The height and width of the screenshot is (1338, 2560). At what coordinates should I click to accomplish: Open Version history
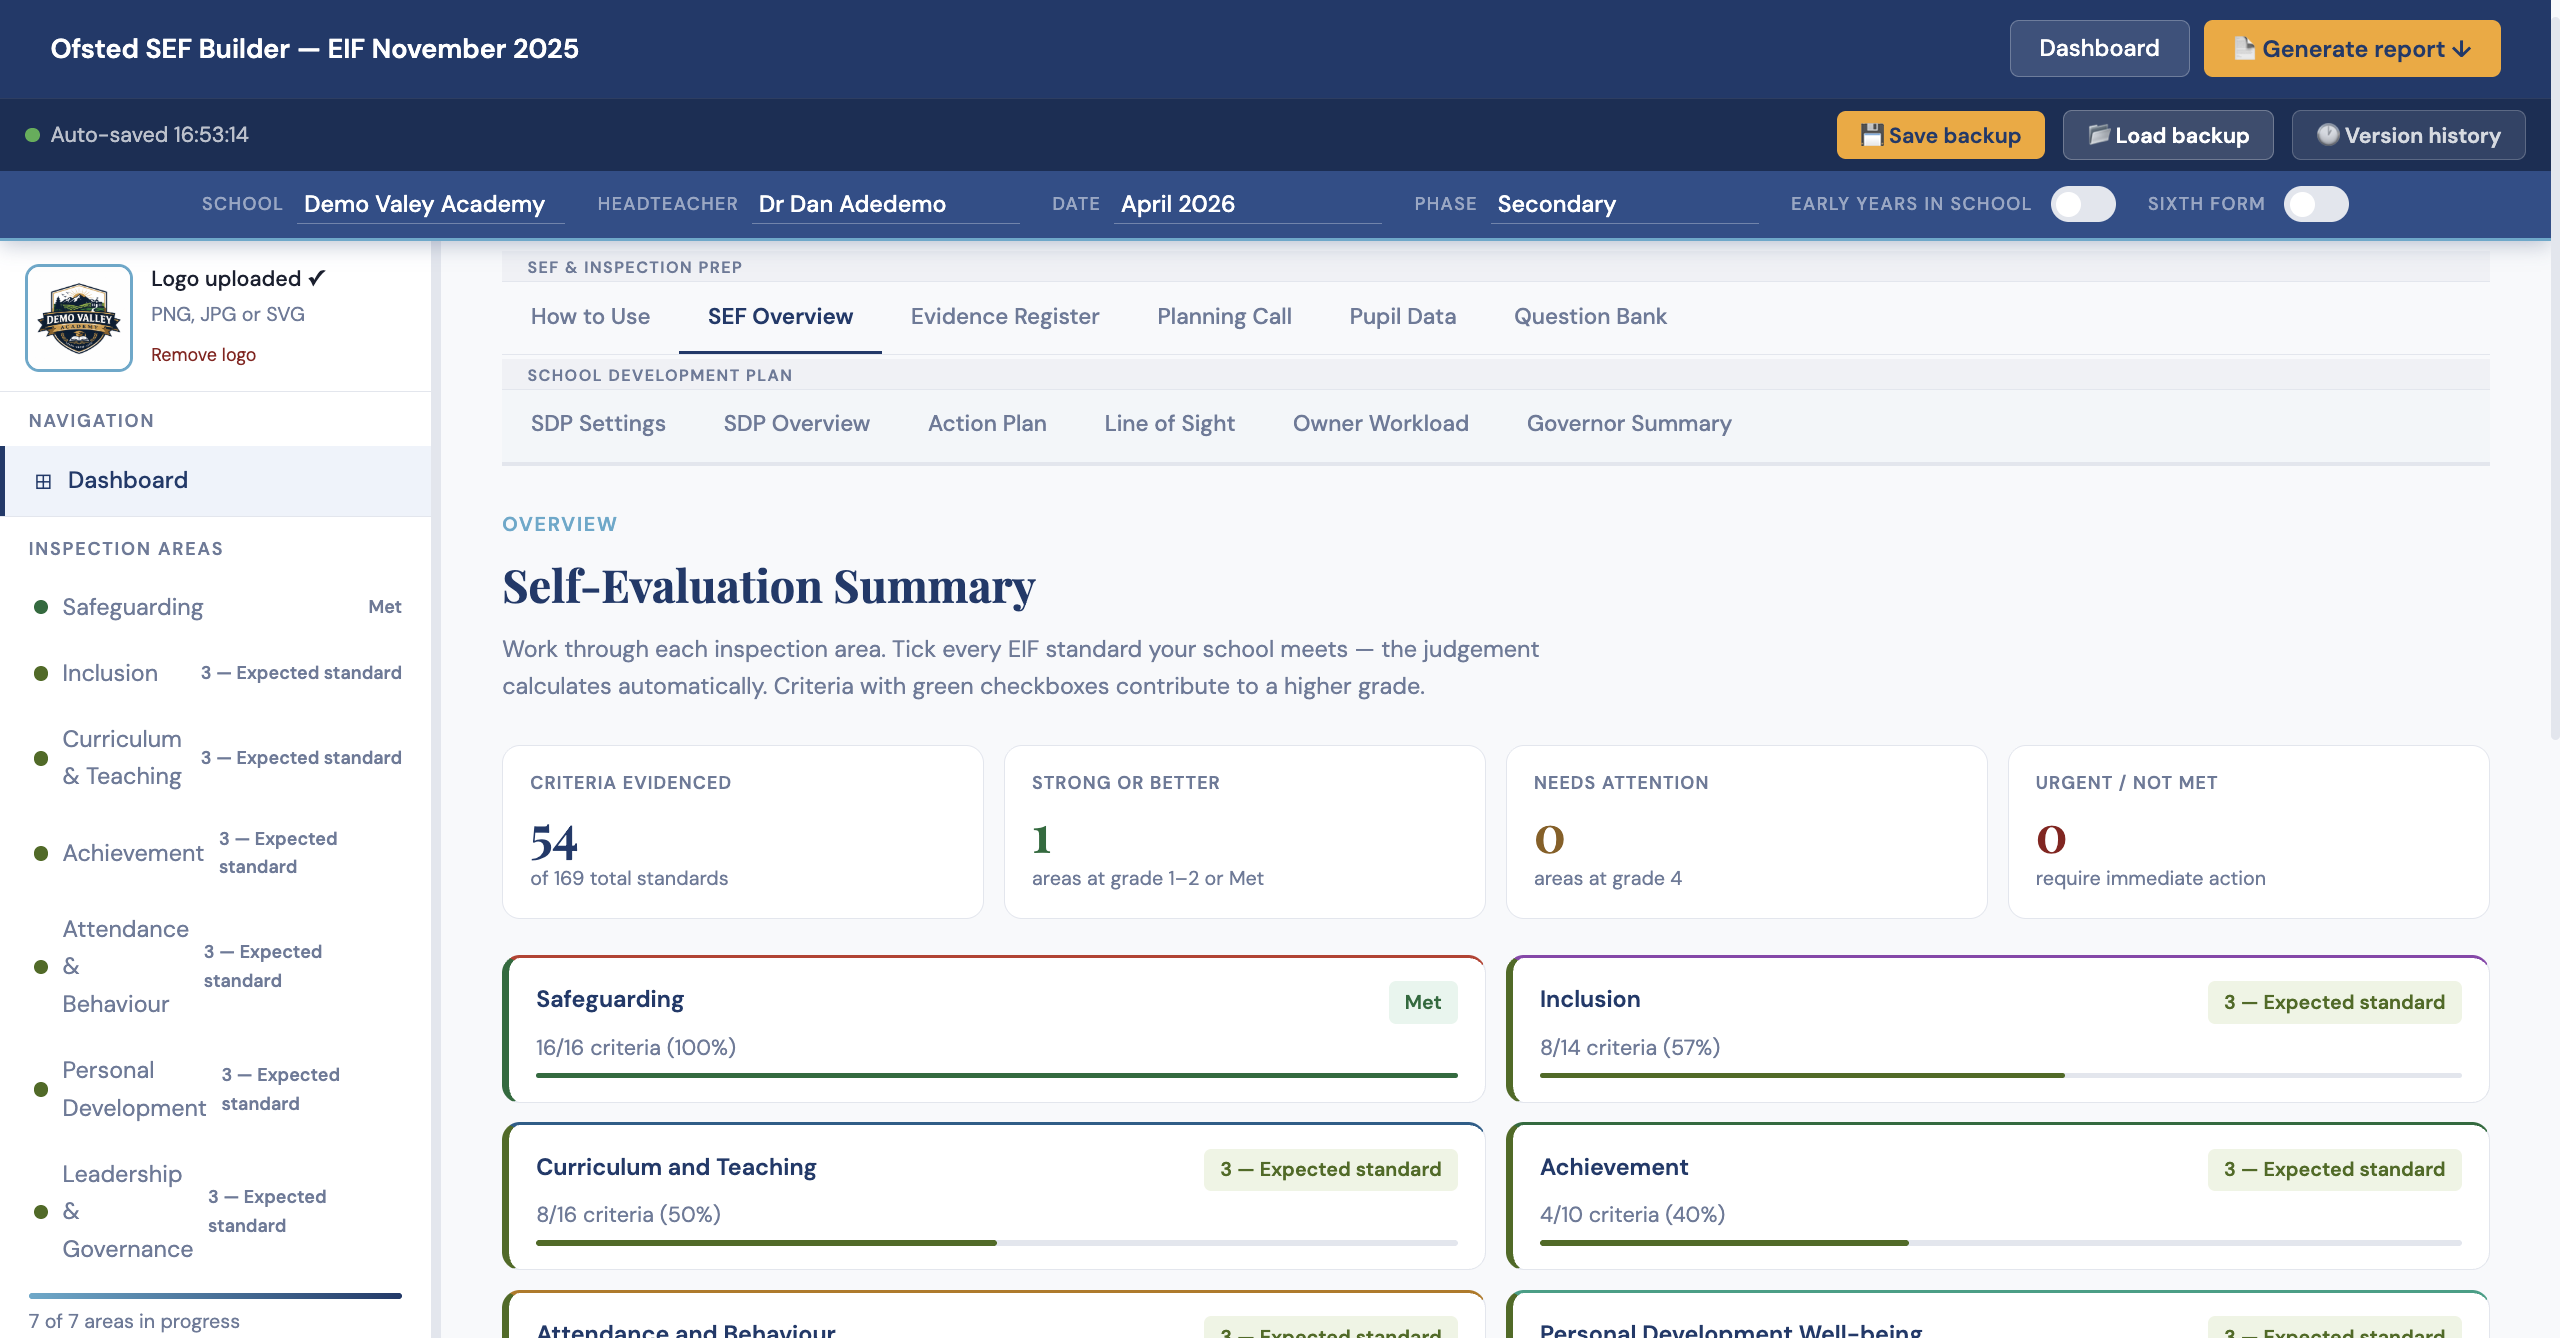(x=2408, y=135)
